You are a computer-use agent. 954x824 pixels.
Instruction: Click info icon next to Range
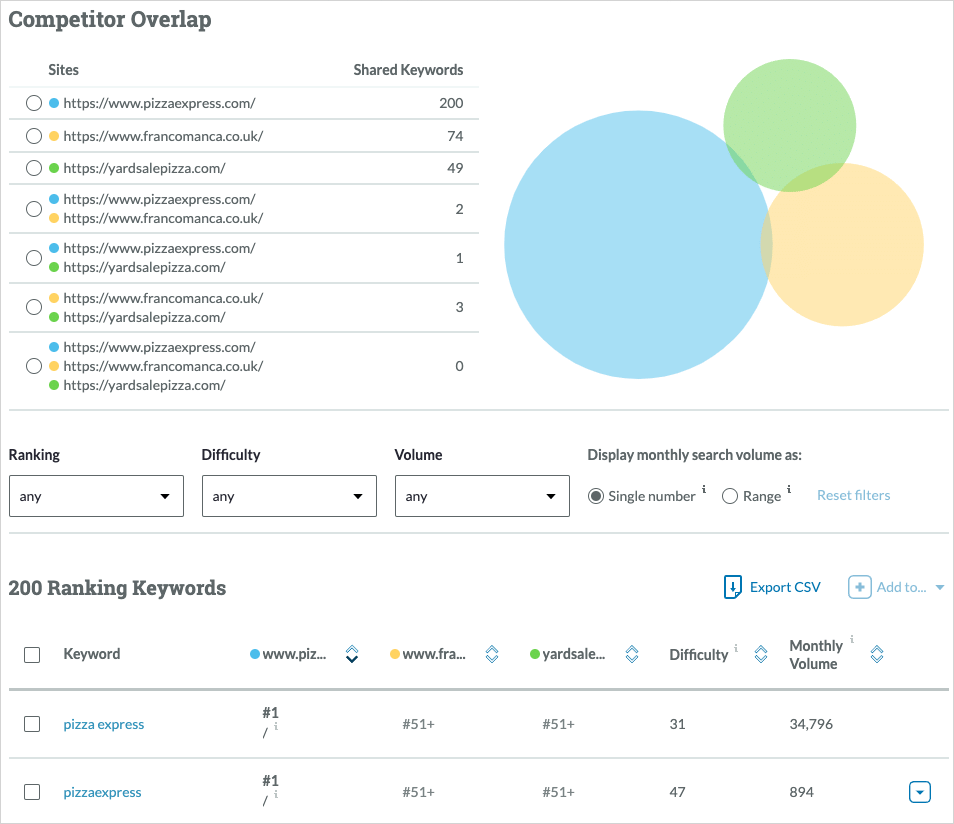pos(789,489)
